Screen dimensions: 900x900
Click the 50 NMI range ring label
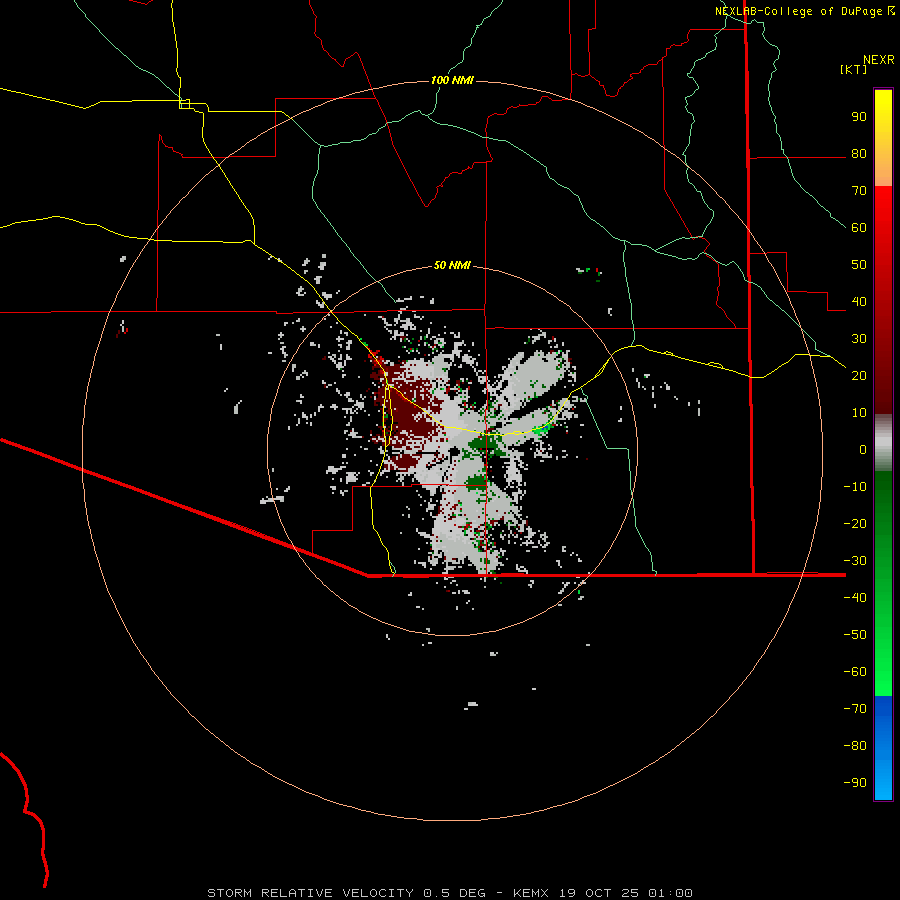click(x=452, y=265)
